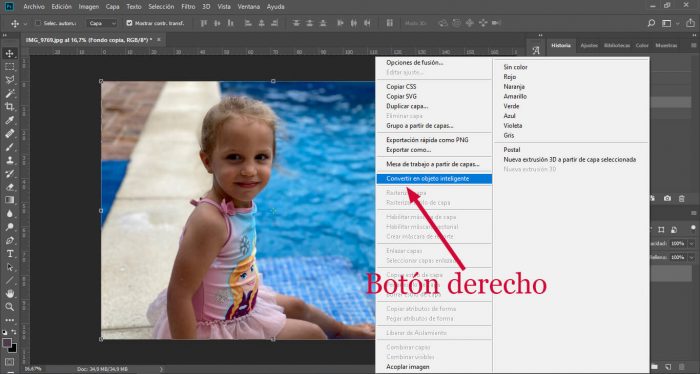Click the foreground color swatch
Viewport: 700px width, 374px height.
pyautogui.click(x=7, y=343)
